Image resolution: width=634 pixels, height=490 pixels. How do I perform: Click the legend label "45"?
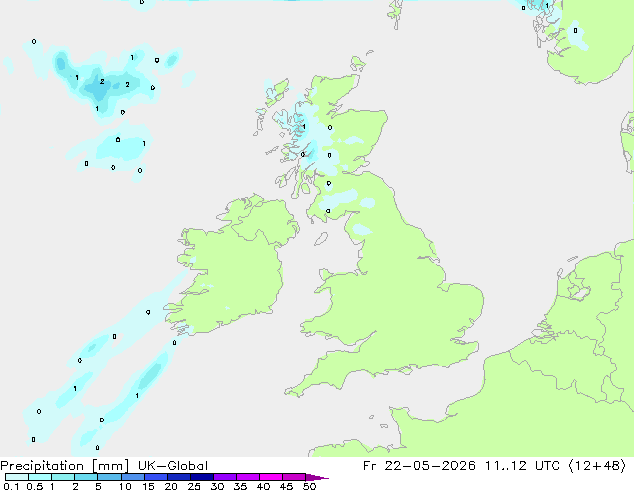click(x=286, y=486)
